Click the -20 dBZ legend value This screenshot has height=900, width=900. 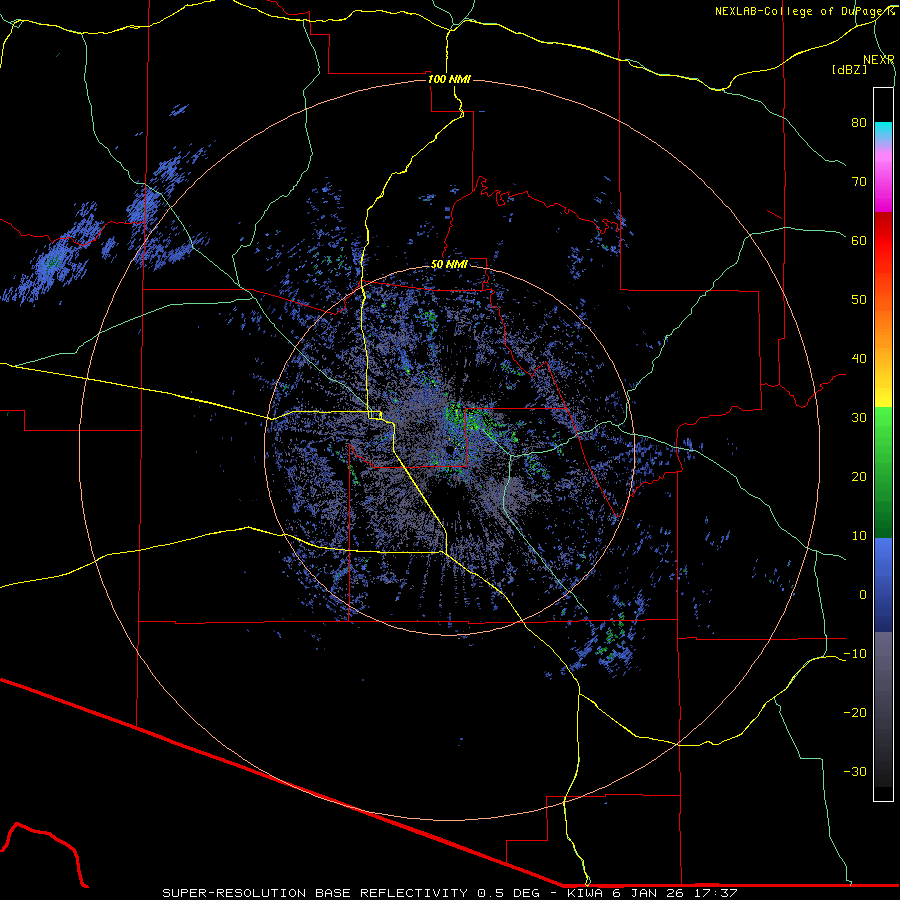(x=855, y=712)
